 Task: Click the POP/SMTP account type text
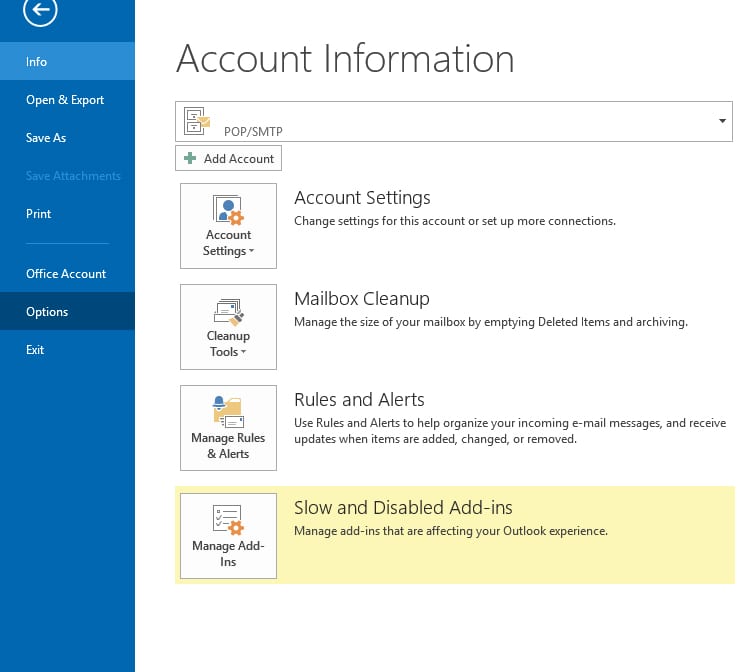pyautogui.click(x=253, y=131)
